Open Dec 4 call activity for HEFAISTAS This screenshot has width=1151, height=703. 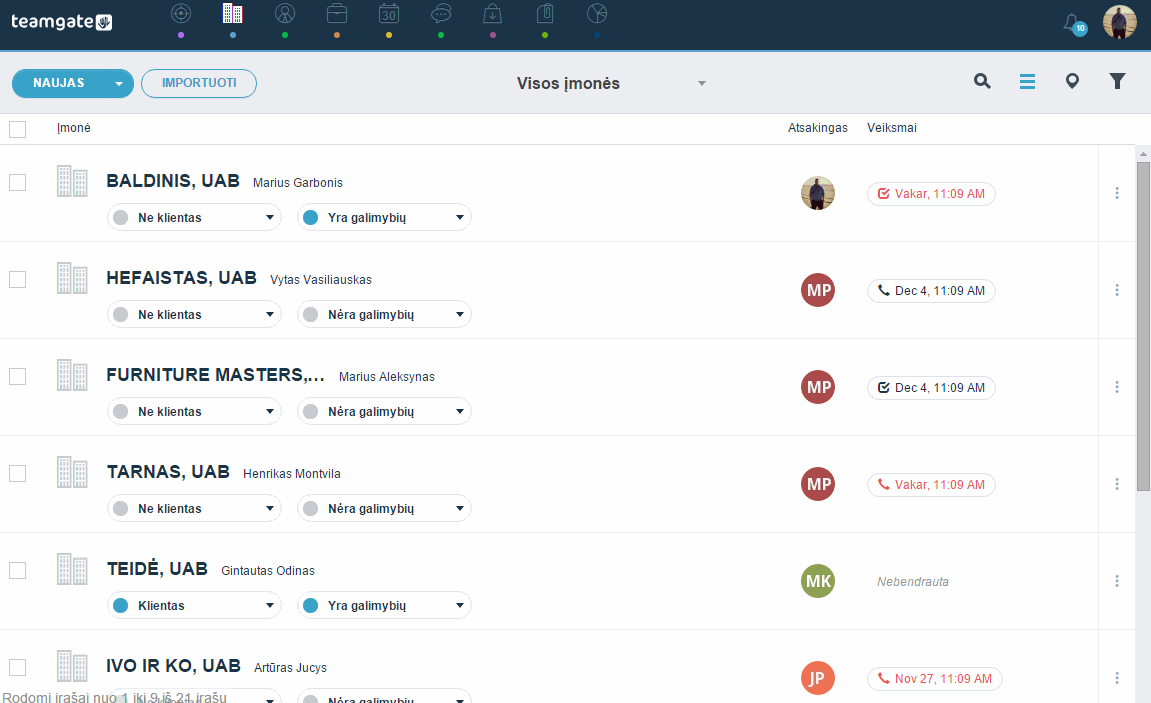(932, 291)
